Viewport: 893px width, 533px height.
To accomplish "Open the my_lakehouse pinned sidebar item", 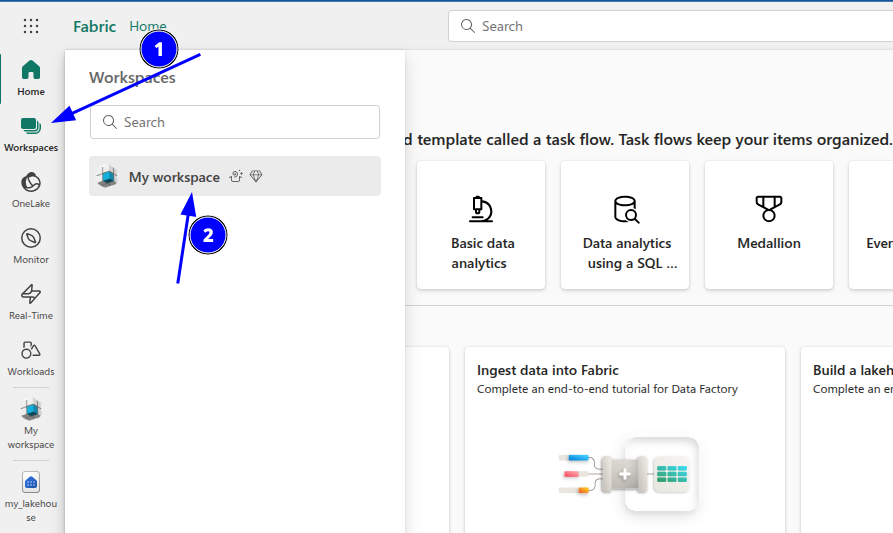I will coord(31,497).
